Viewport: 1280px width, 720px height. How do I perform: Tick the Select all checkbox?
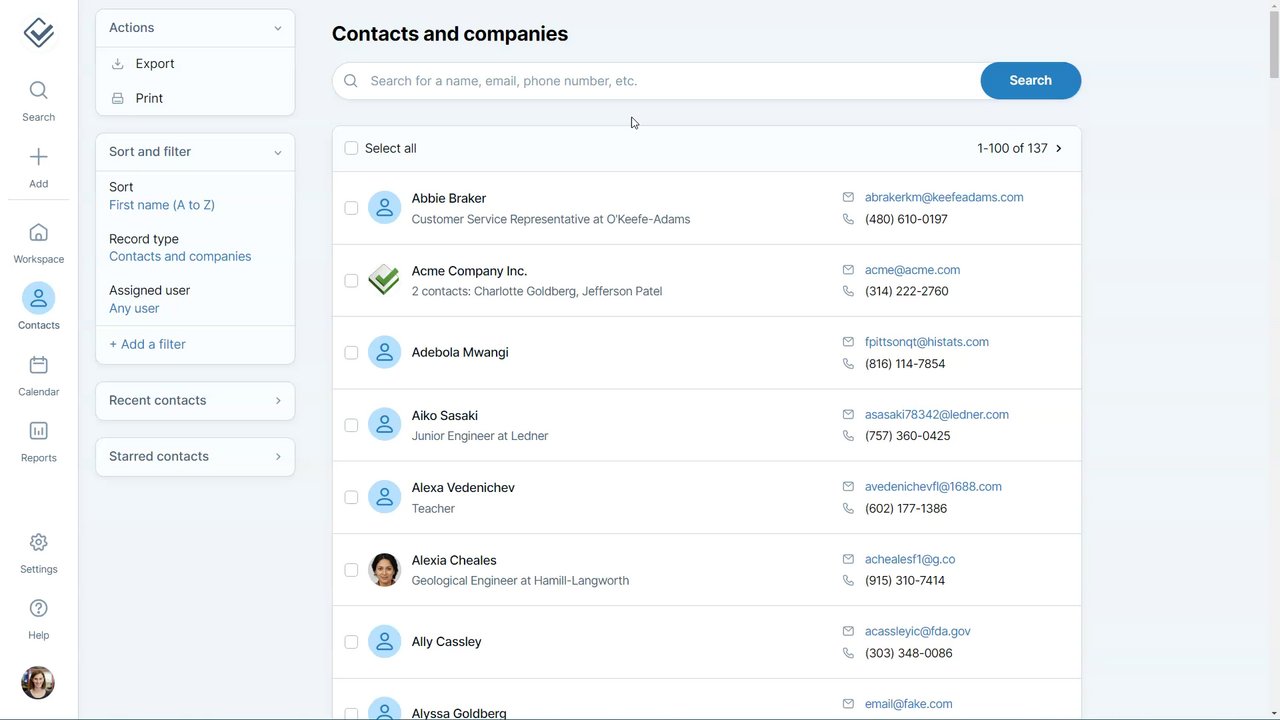click(351, 148)
